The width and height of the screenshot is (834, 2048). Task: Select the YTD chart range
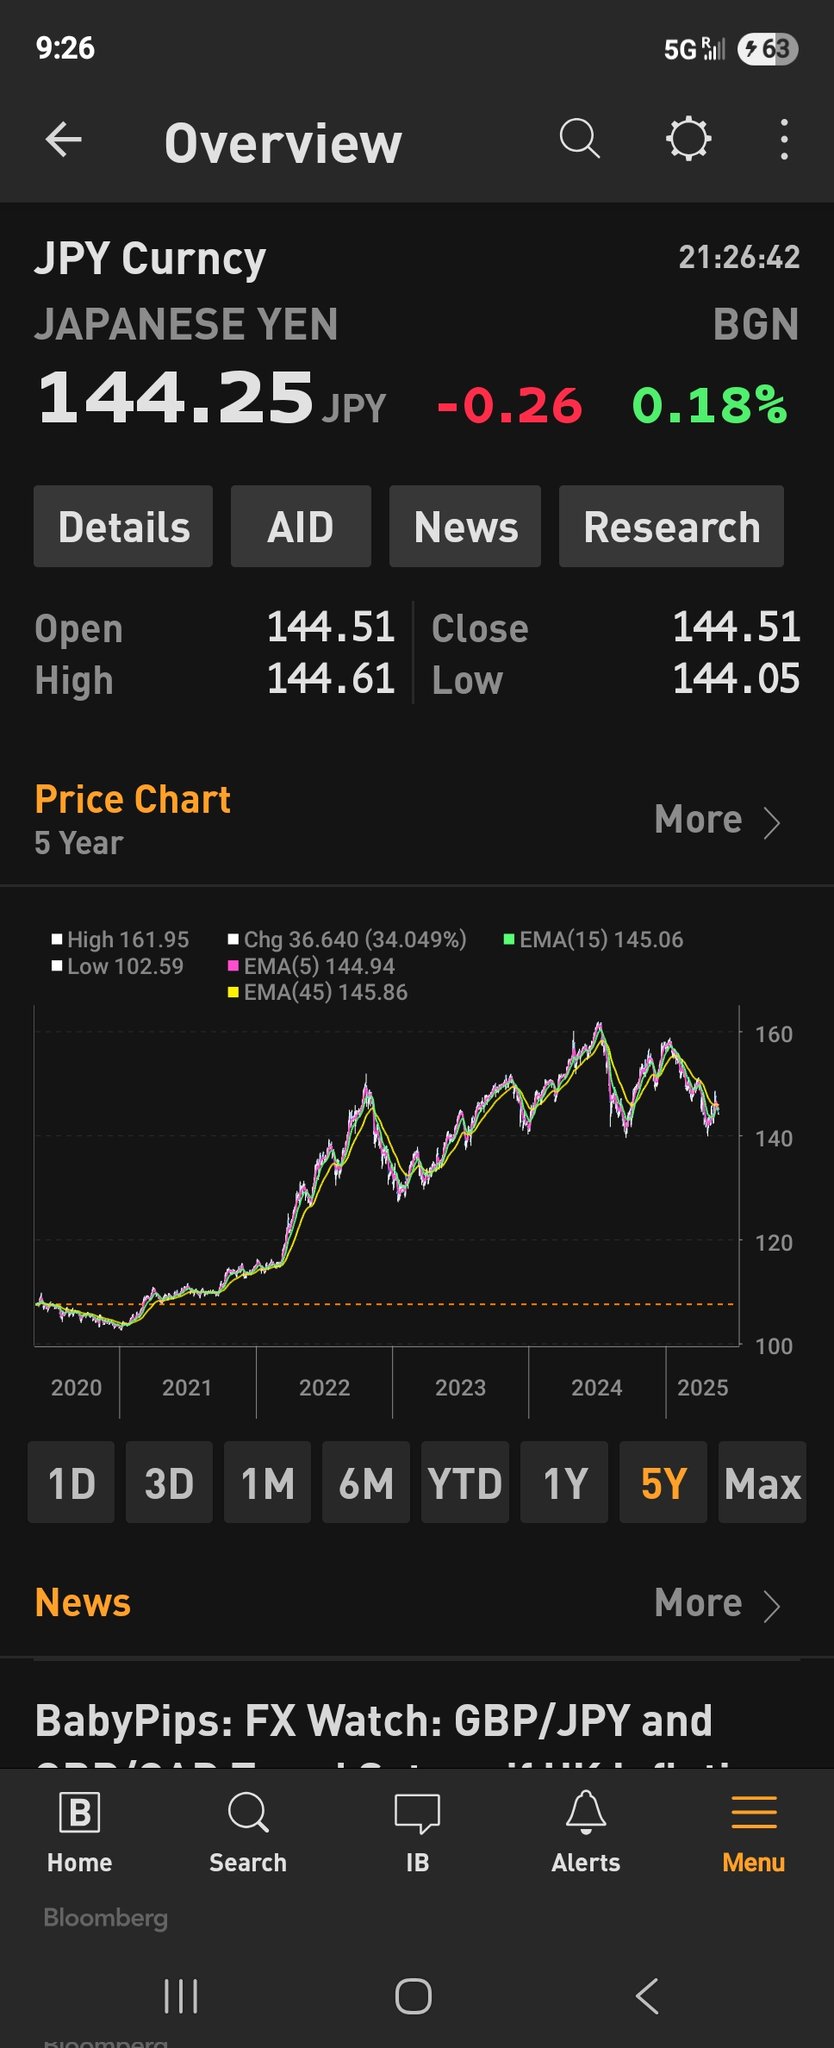pos(465,1483)
